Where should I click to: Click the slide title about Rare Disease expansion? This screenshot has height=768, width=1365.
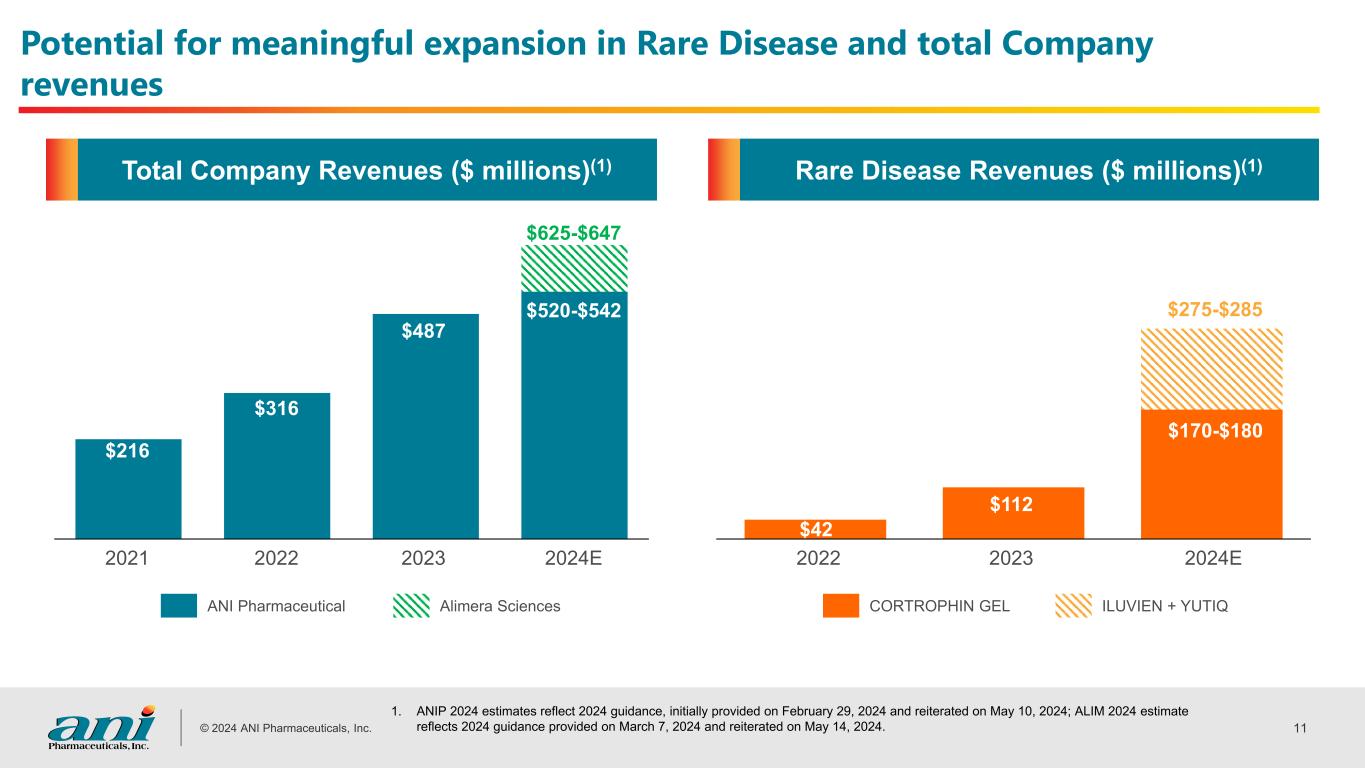(x=585, y=63)
